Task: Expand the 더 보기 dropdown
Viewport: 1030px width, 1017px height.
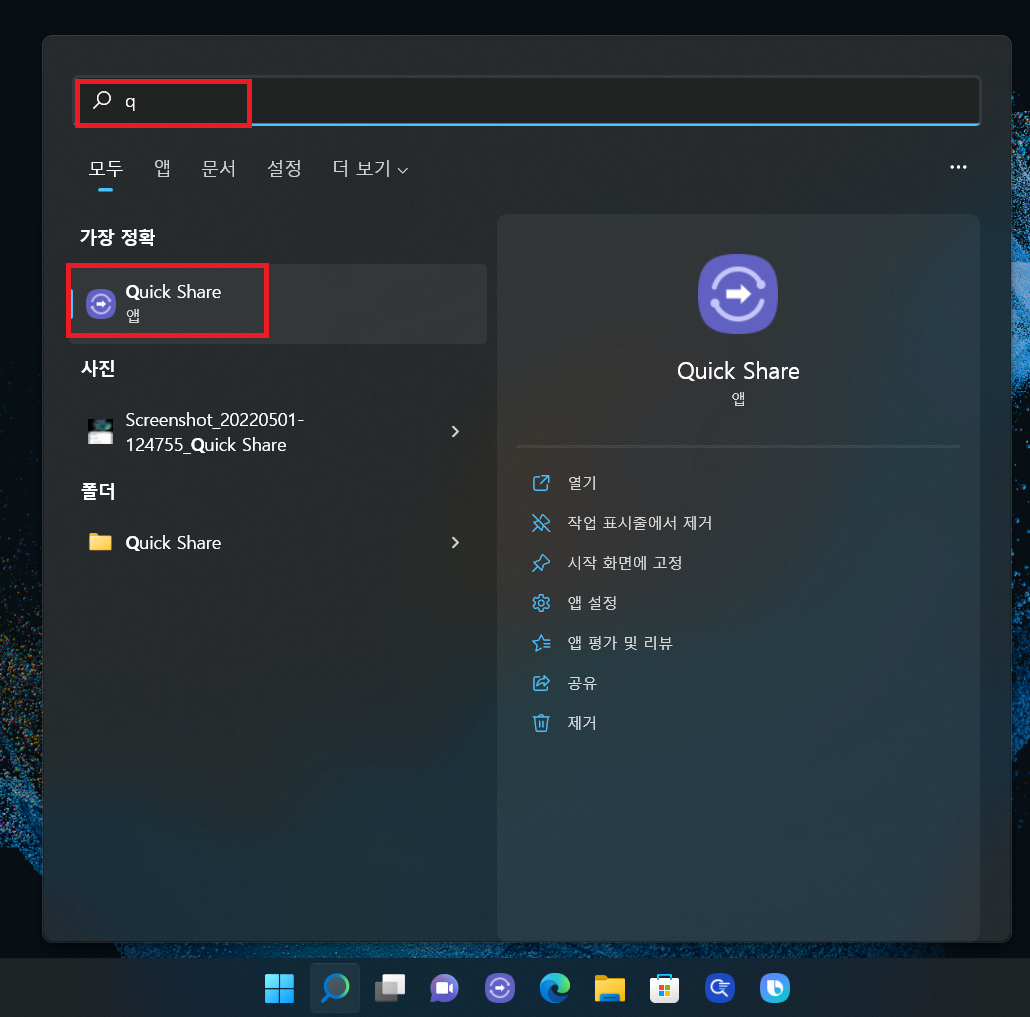Action: [370, 168]
